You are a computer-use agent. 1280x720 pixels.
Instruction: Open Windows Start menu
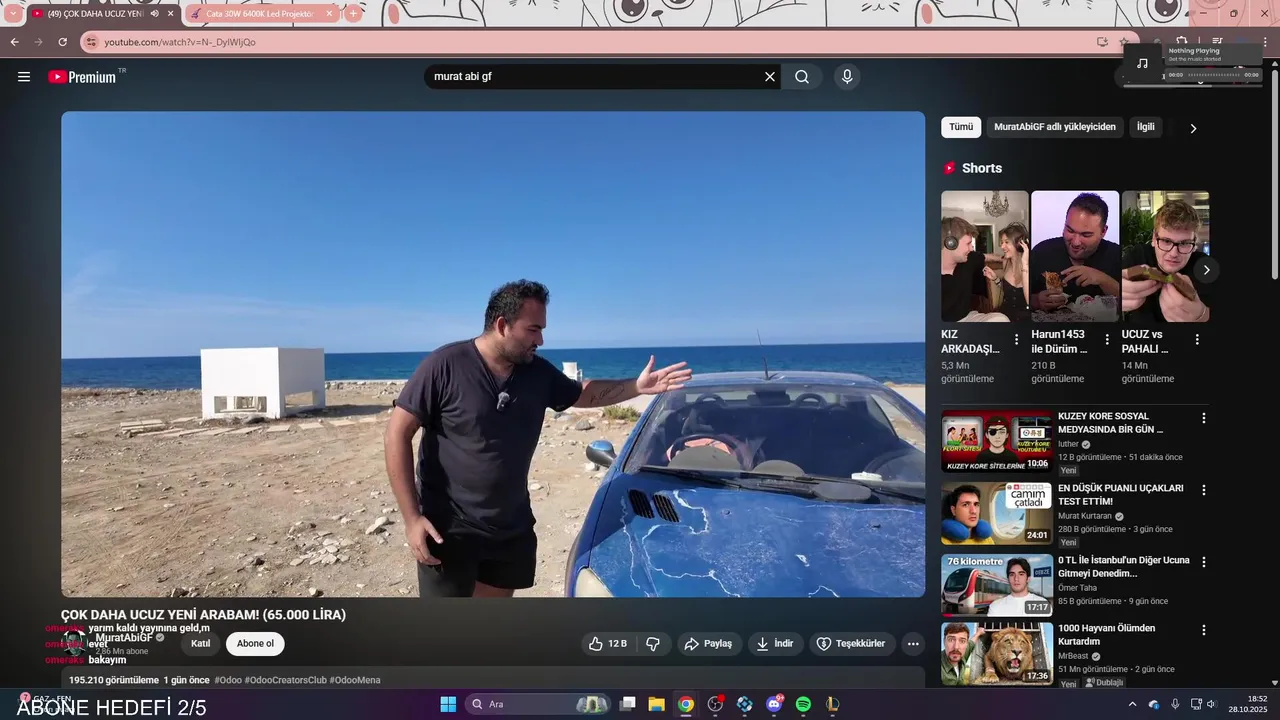(x=448, y=704)
